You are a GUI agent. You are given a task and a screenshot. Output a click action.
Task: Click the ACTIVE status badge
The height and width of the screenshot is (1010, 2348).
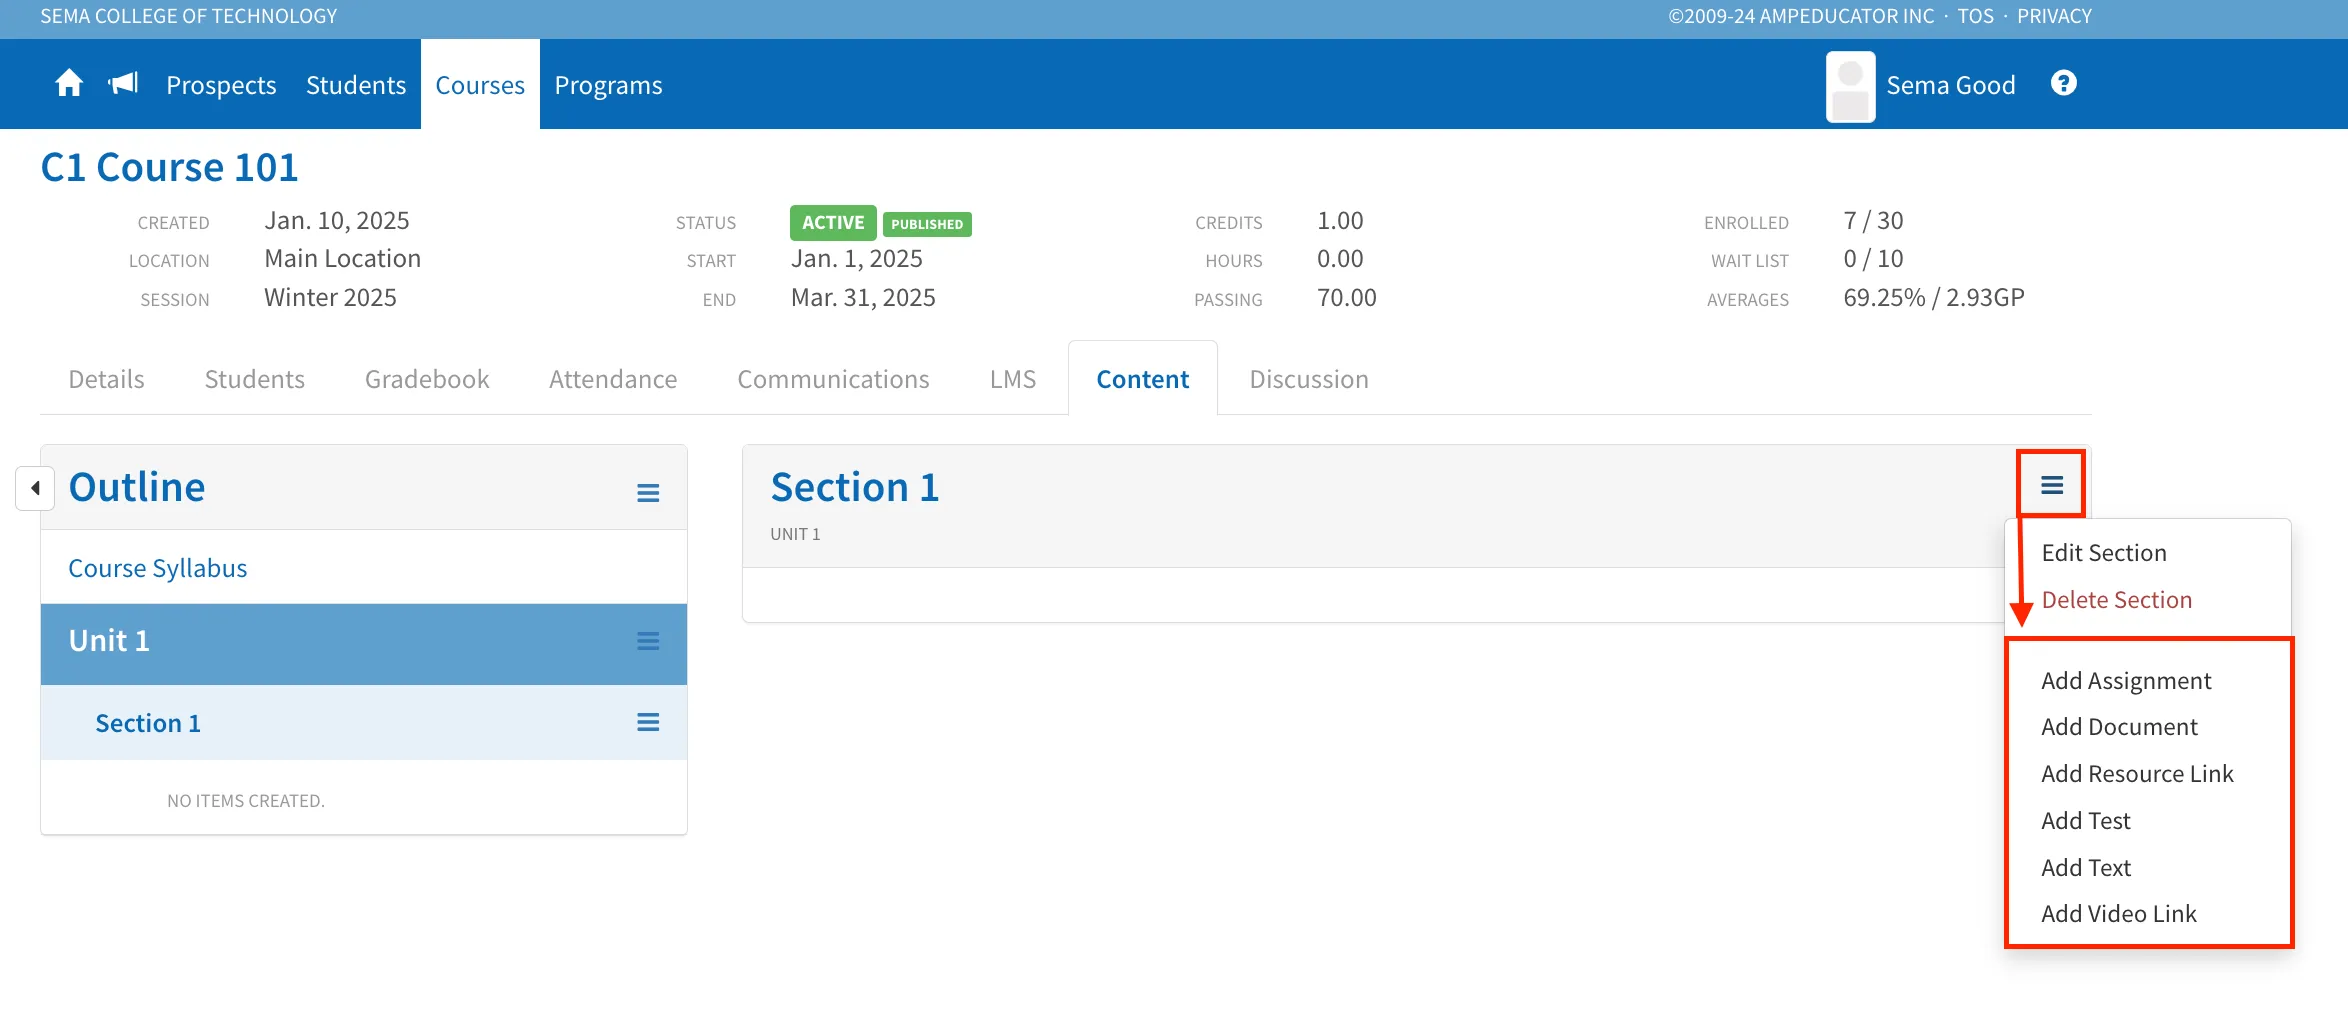pyautogui.click(x=833, y=222)
